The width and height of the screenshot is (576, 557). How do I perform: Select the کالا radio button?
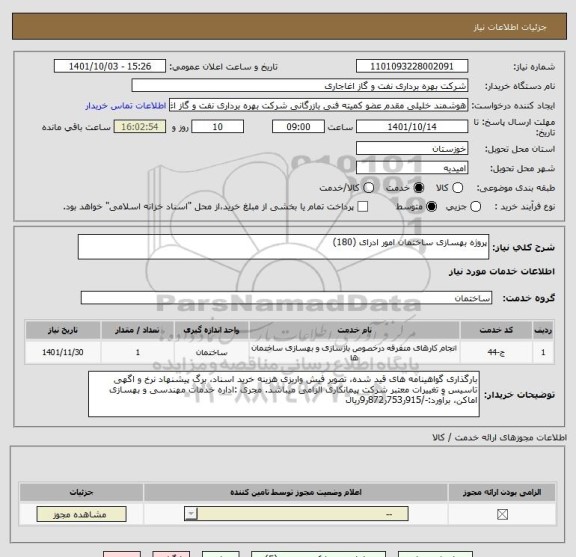[x=457, y=188]
